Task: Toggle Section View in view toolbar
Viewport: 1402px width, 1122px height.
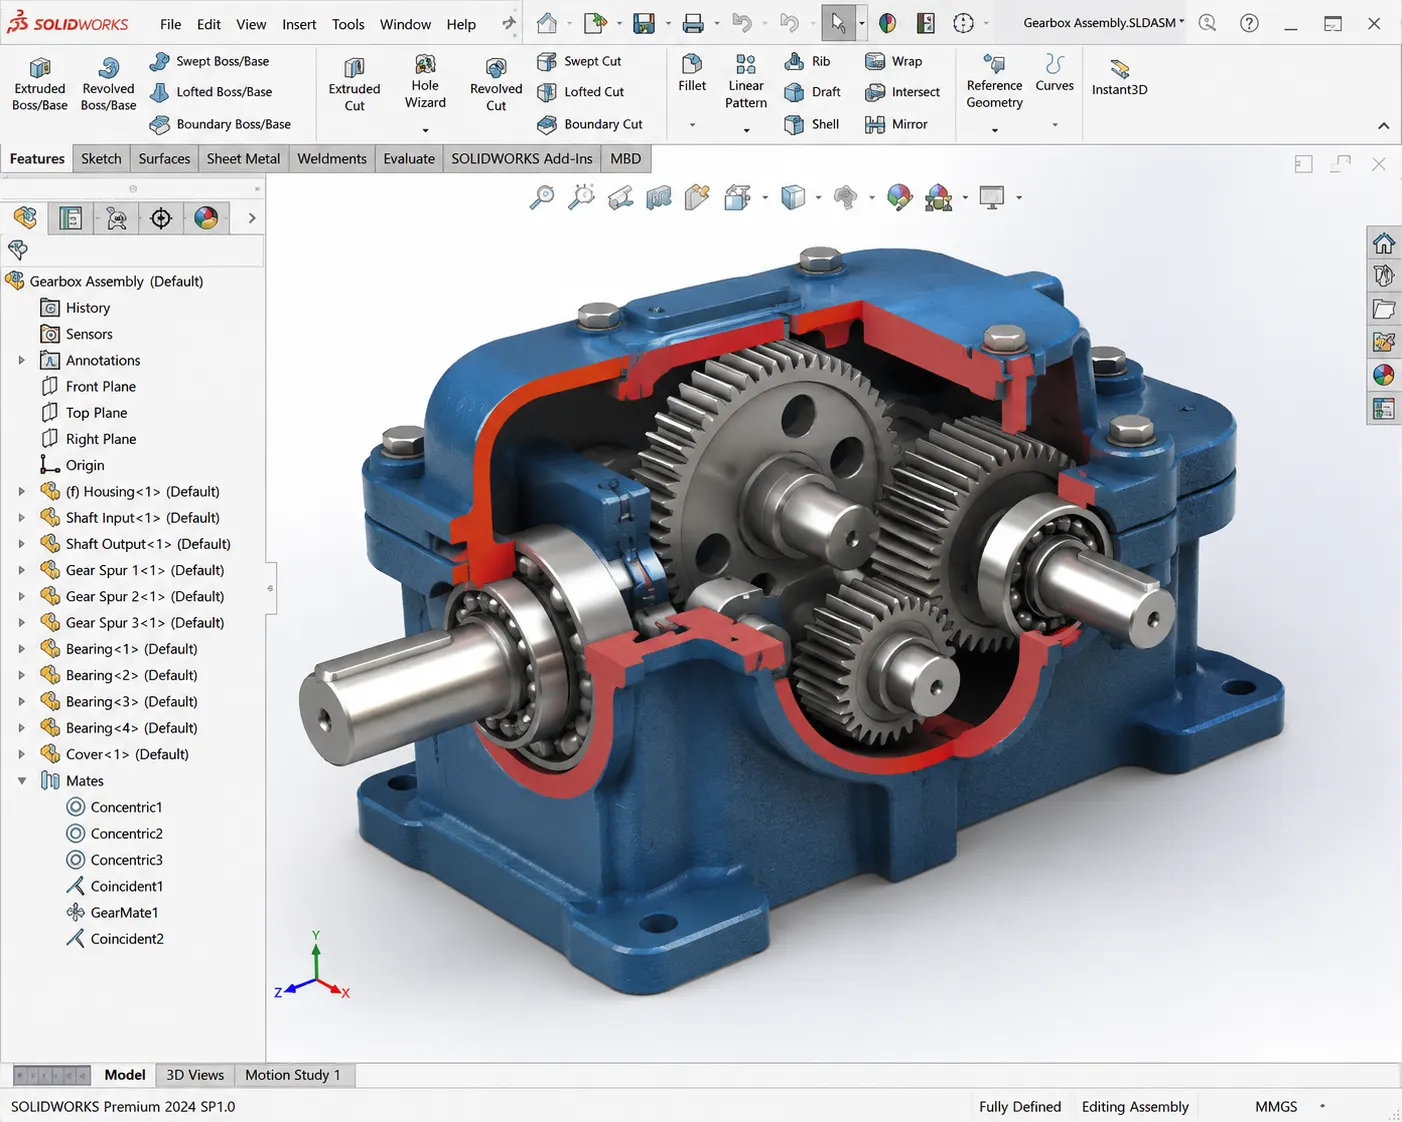Action: point(658,197)
